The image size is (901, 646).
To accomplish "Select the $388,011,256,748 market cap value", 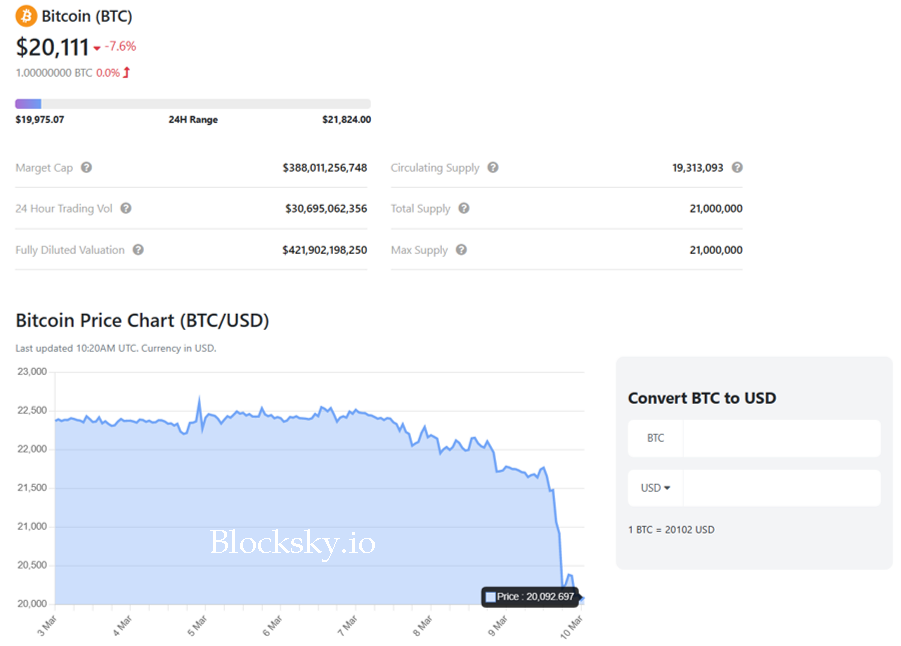I will [325, 168].
